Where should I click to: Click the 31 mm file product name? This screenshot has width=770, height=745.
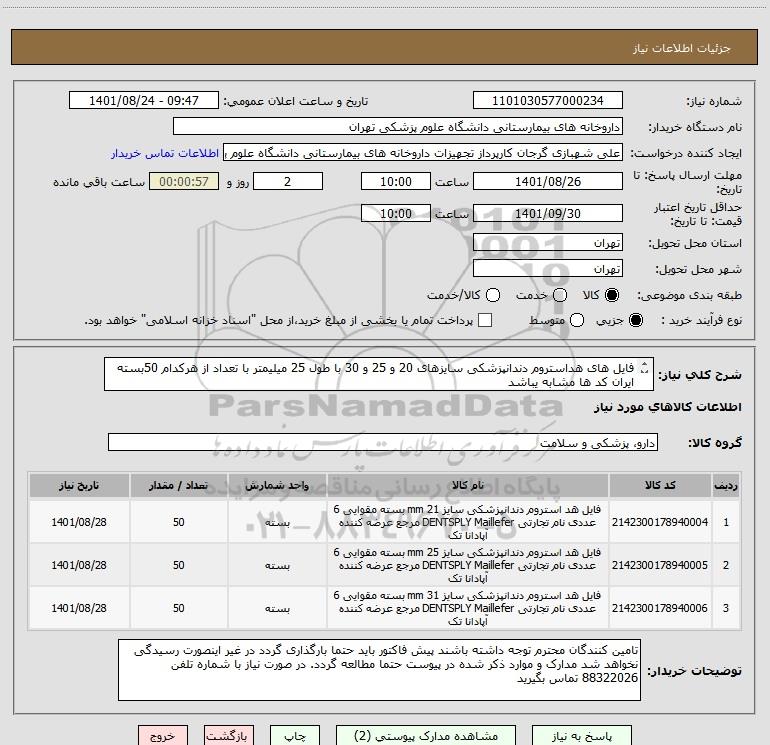[x=468, y=608]
